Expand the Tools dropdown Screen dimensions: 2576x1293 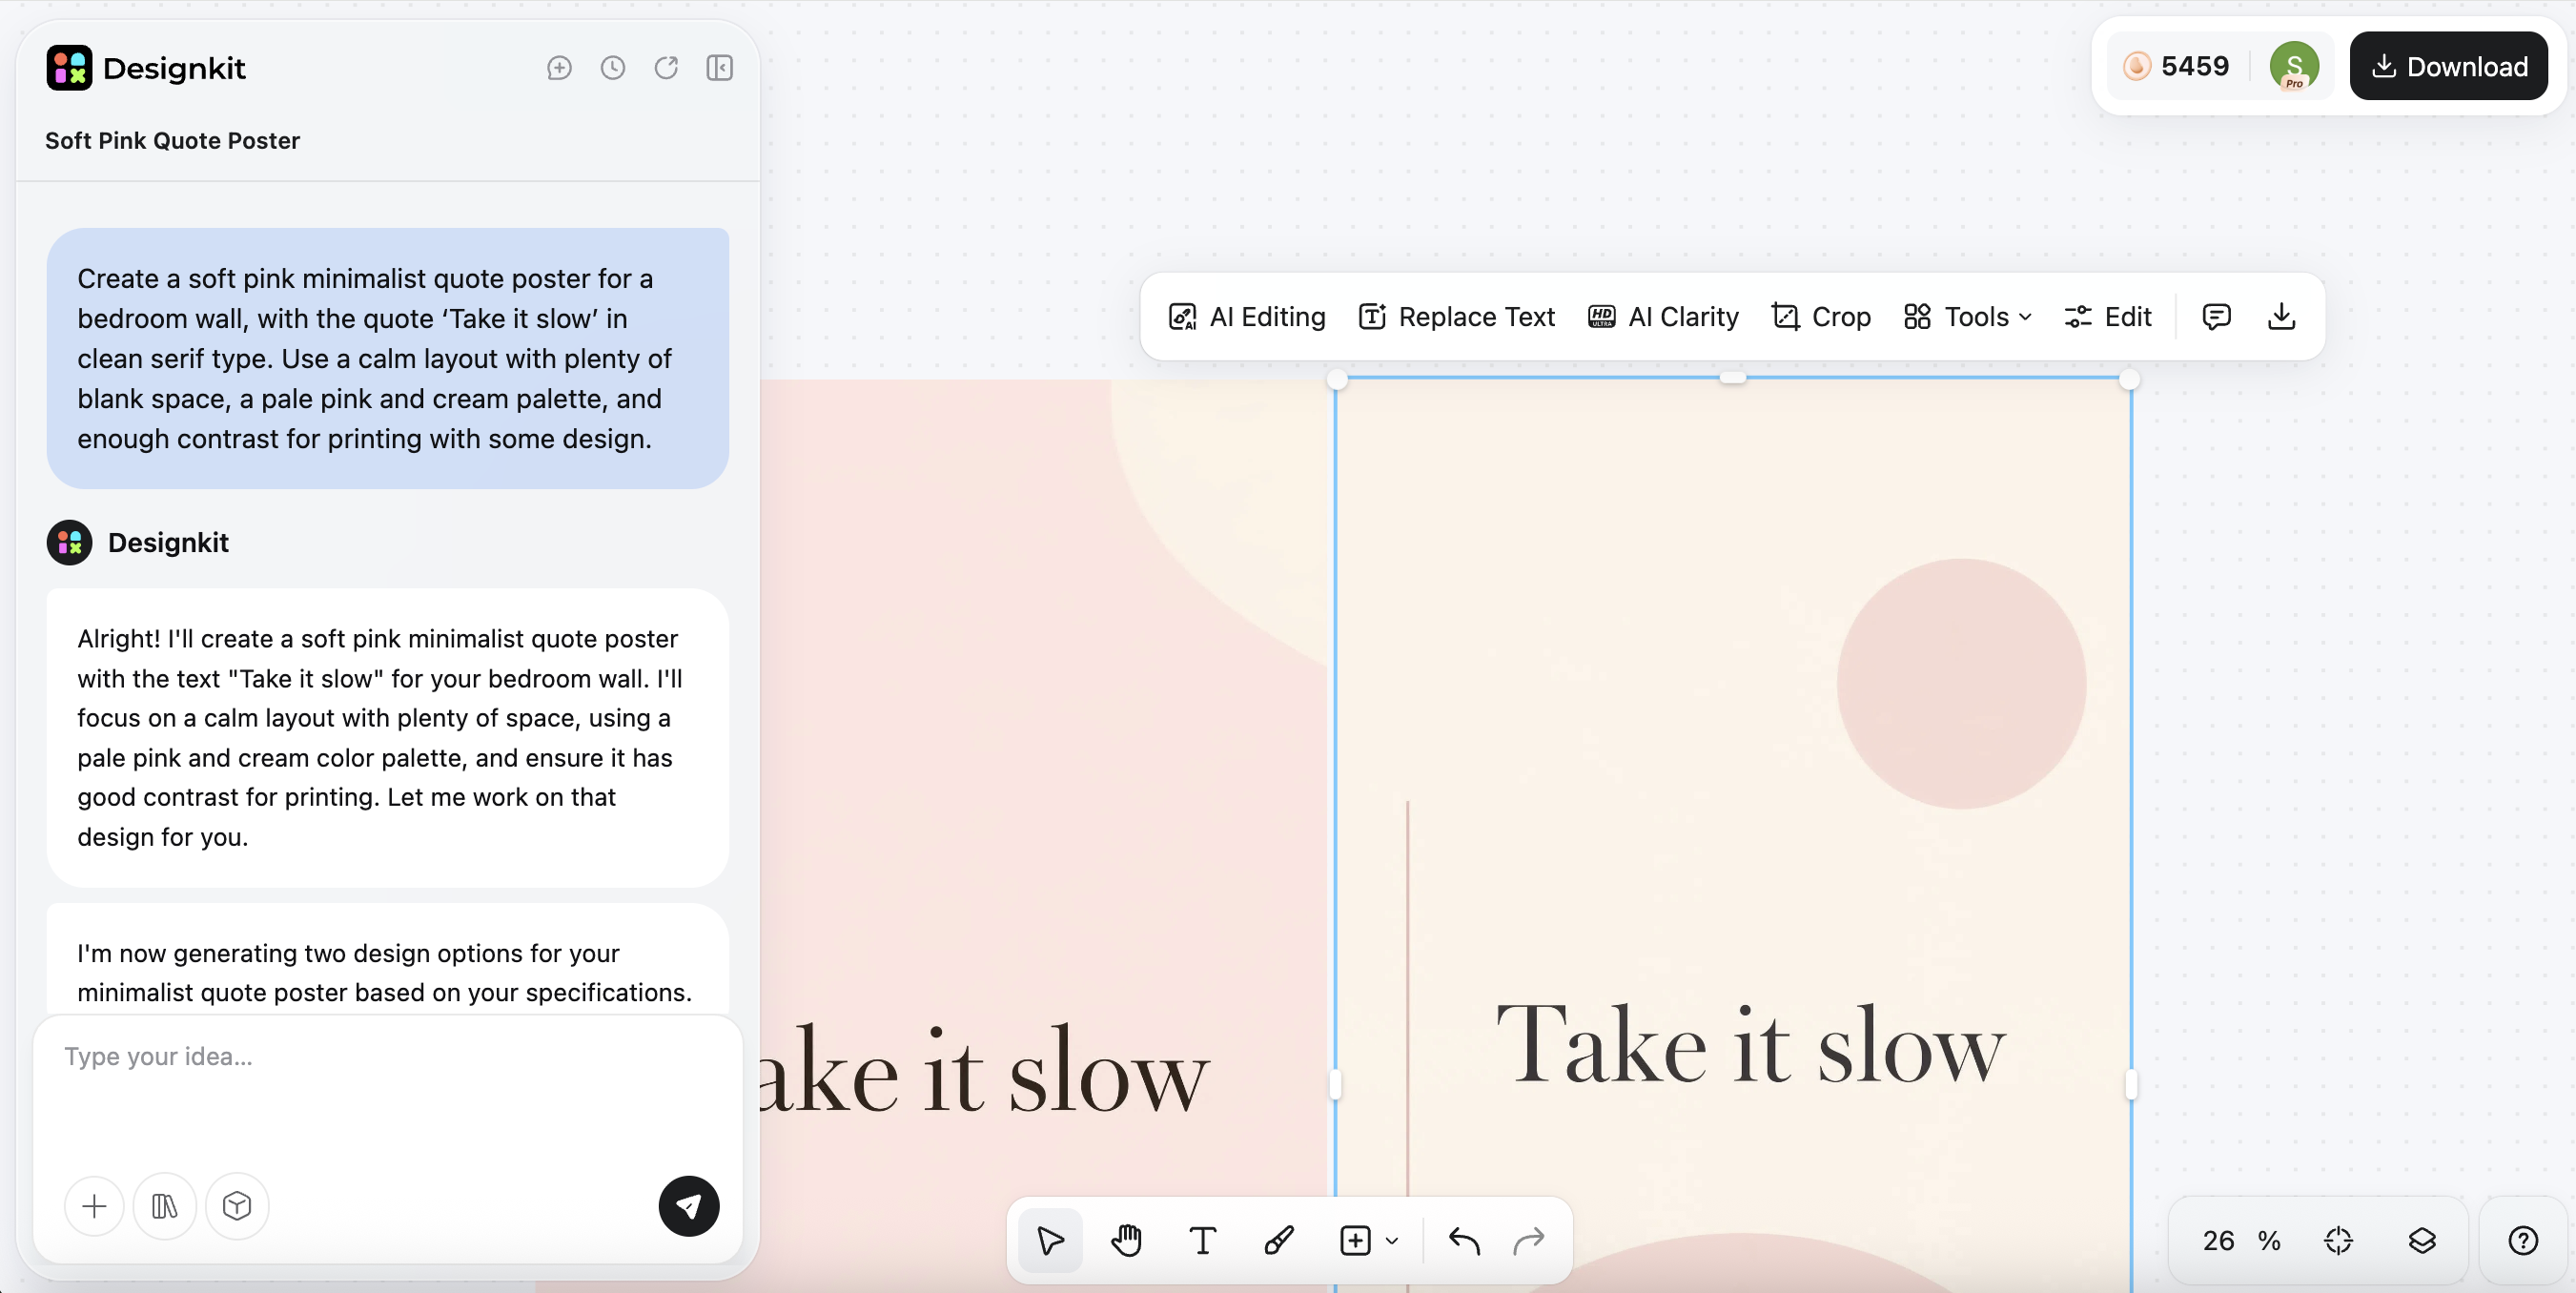(x=1967, y=317)
